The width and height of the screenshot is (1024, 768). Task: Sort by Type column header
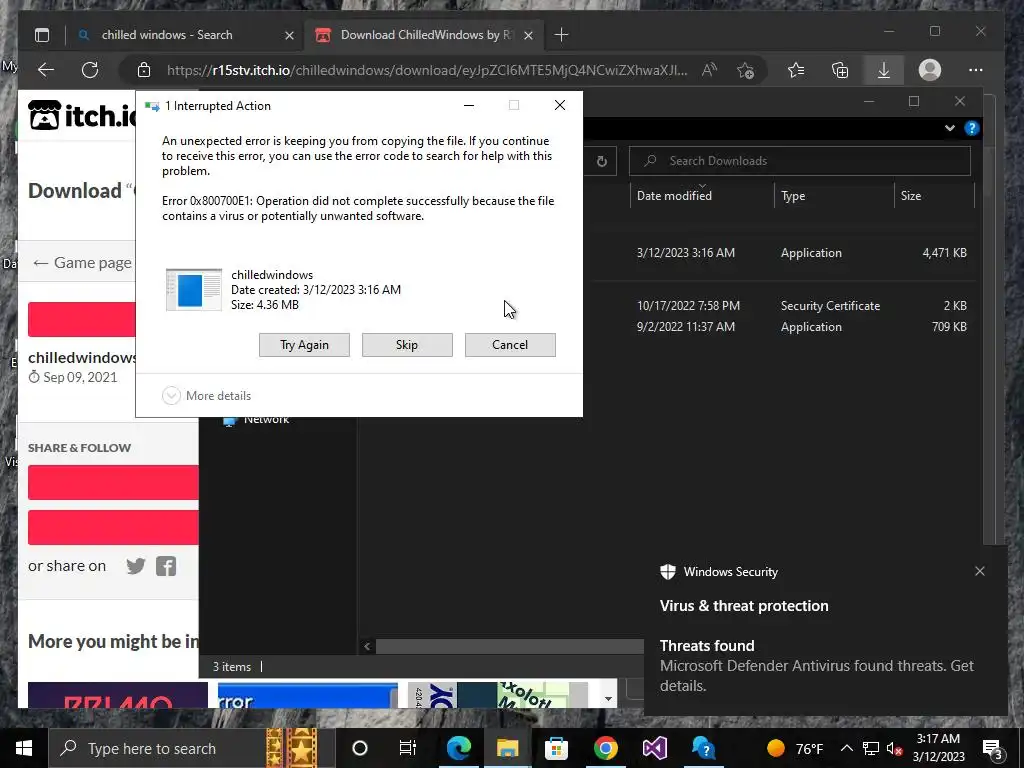coord(834,195)
